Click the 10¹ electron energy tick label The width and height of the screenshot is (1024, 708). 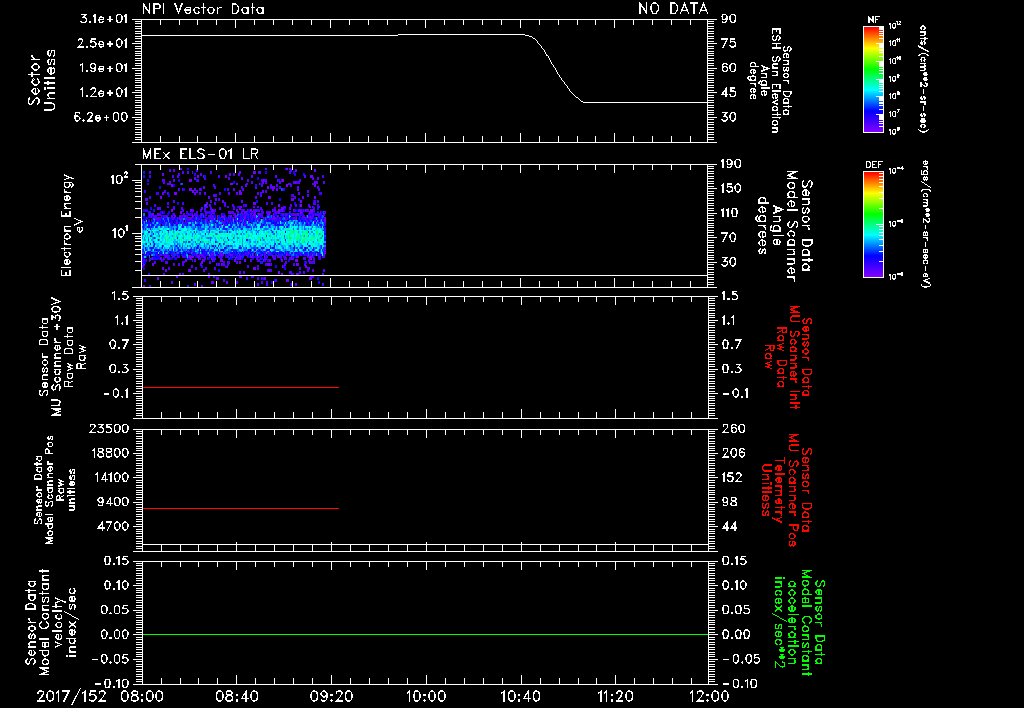(x=120, y=233)
